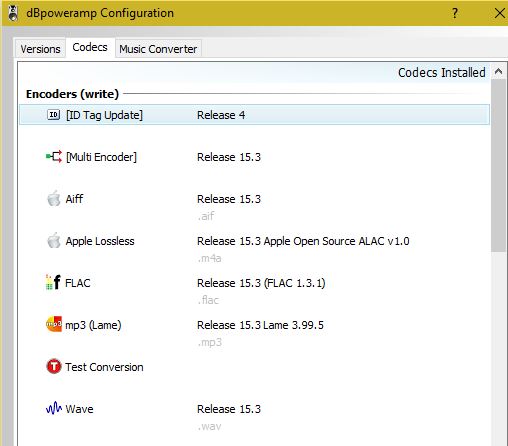This screenshot has height=446, width=508.
Task: Click Multi Encoder's 'Release 15.3' text
Action: (x=229, y=157)
